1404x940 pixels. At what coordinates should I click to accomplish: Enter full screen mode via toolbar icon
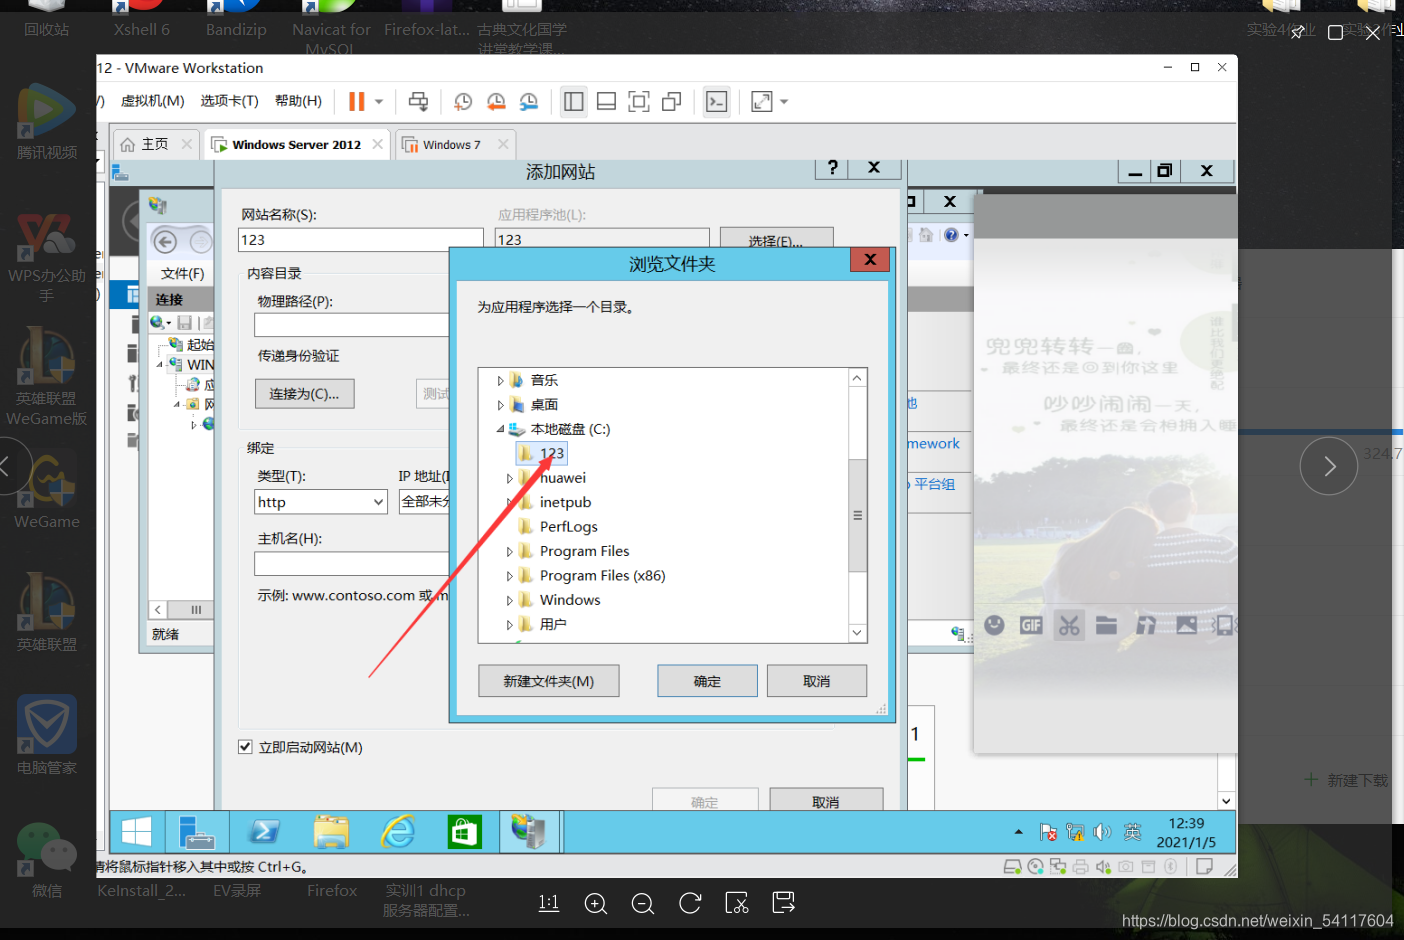[x=639, y=101]
